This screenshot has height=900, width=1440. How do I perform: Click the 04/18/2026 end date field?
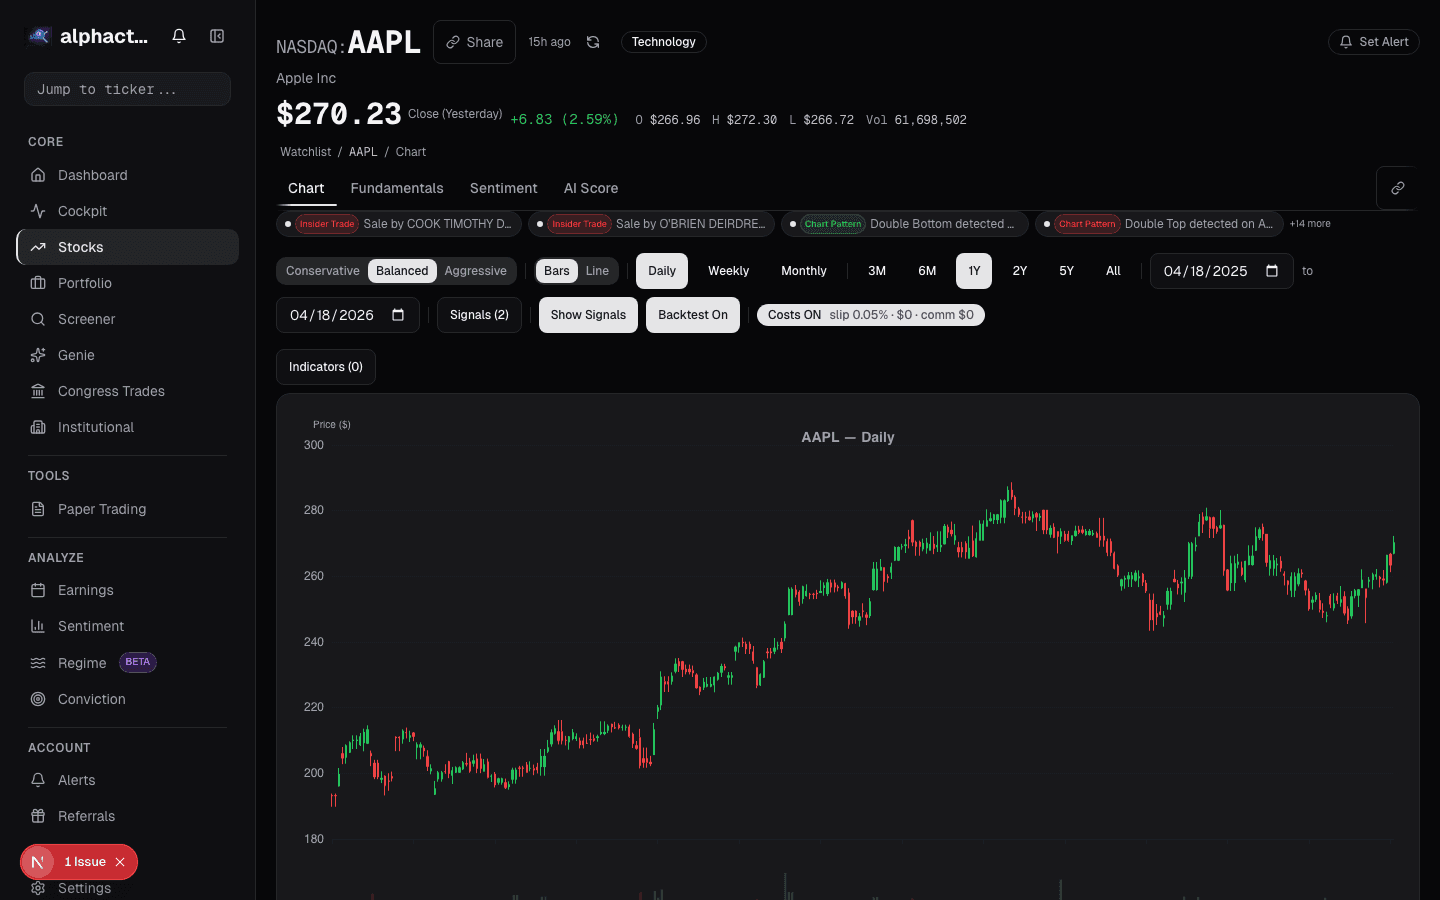point(348,315)
